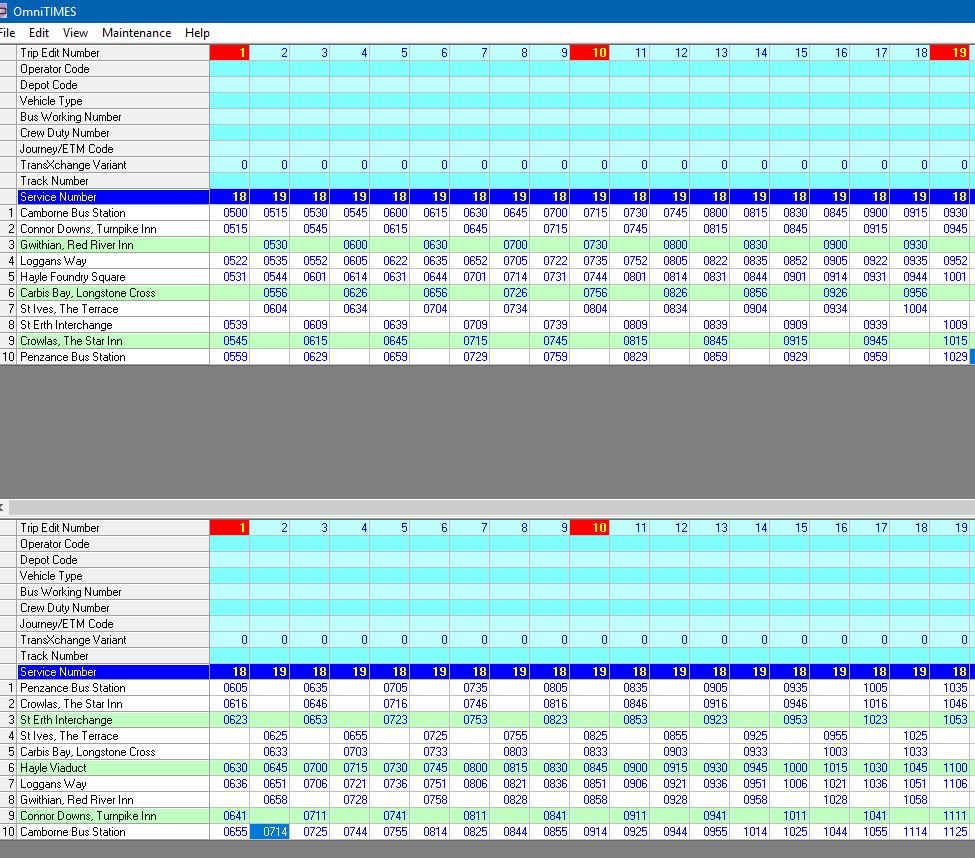This screenshot has width=975, height=858.
Task: Click the 0605 Penzance Bus Station departure cell
Action: coord(230,688)
